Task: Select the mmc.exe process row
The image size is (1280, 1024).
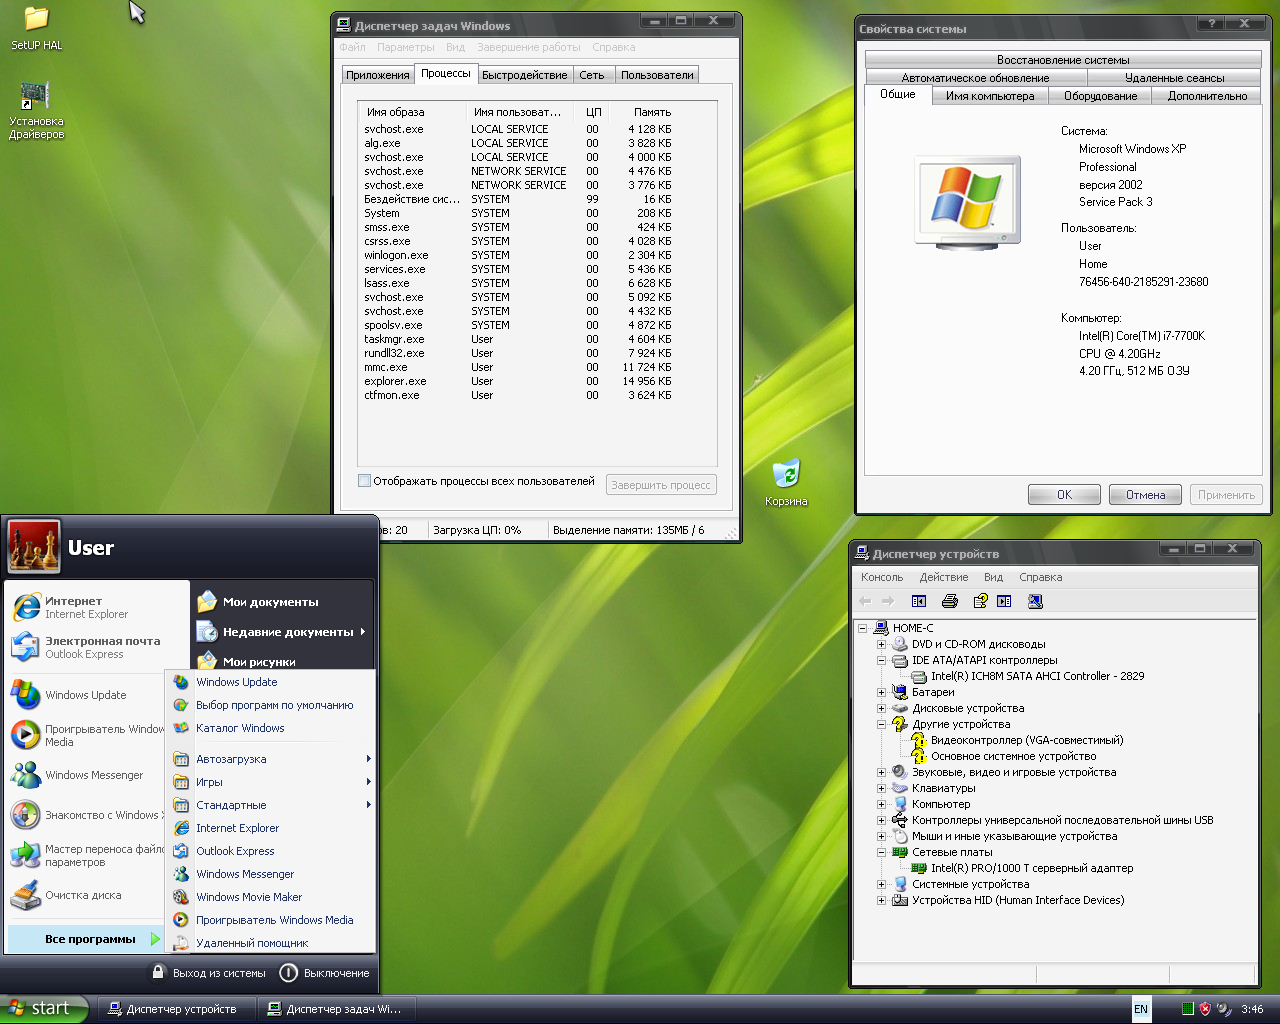Action: click(x=518, y=367)
